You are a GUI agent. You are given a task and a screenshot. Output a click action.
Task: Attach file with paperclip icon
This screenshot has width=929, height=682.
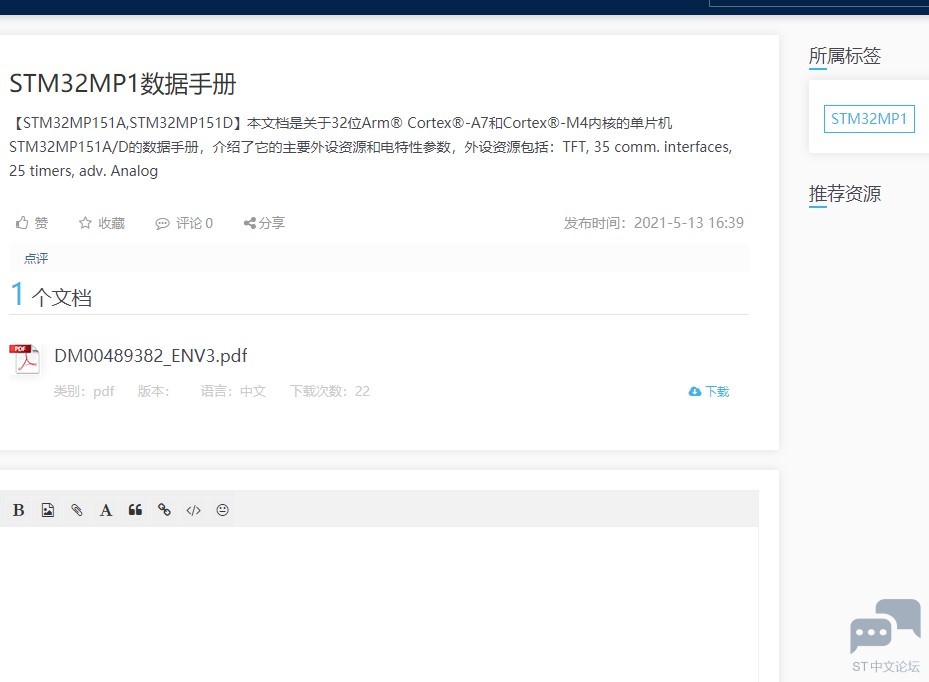[x=76, y=510]
